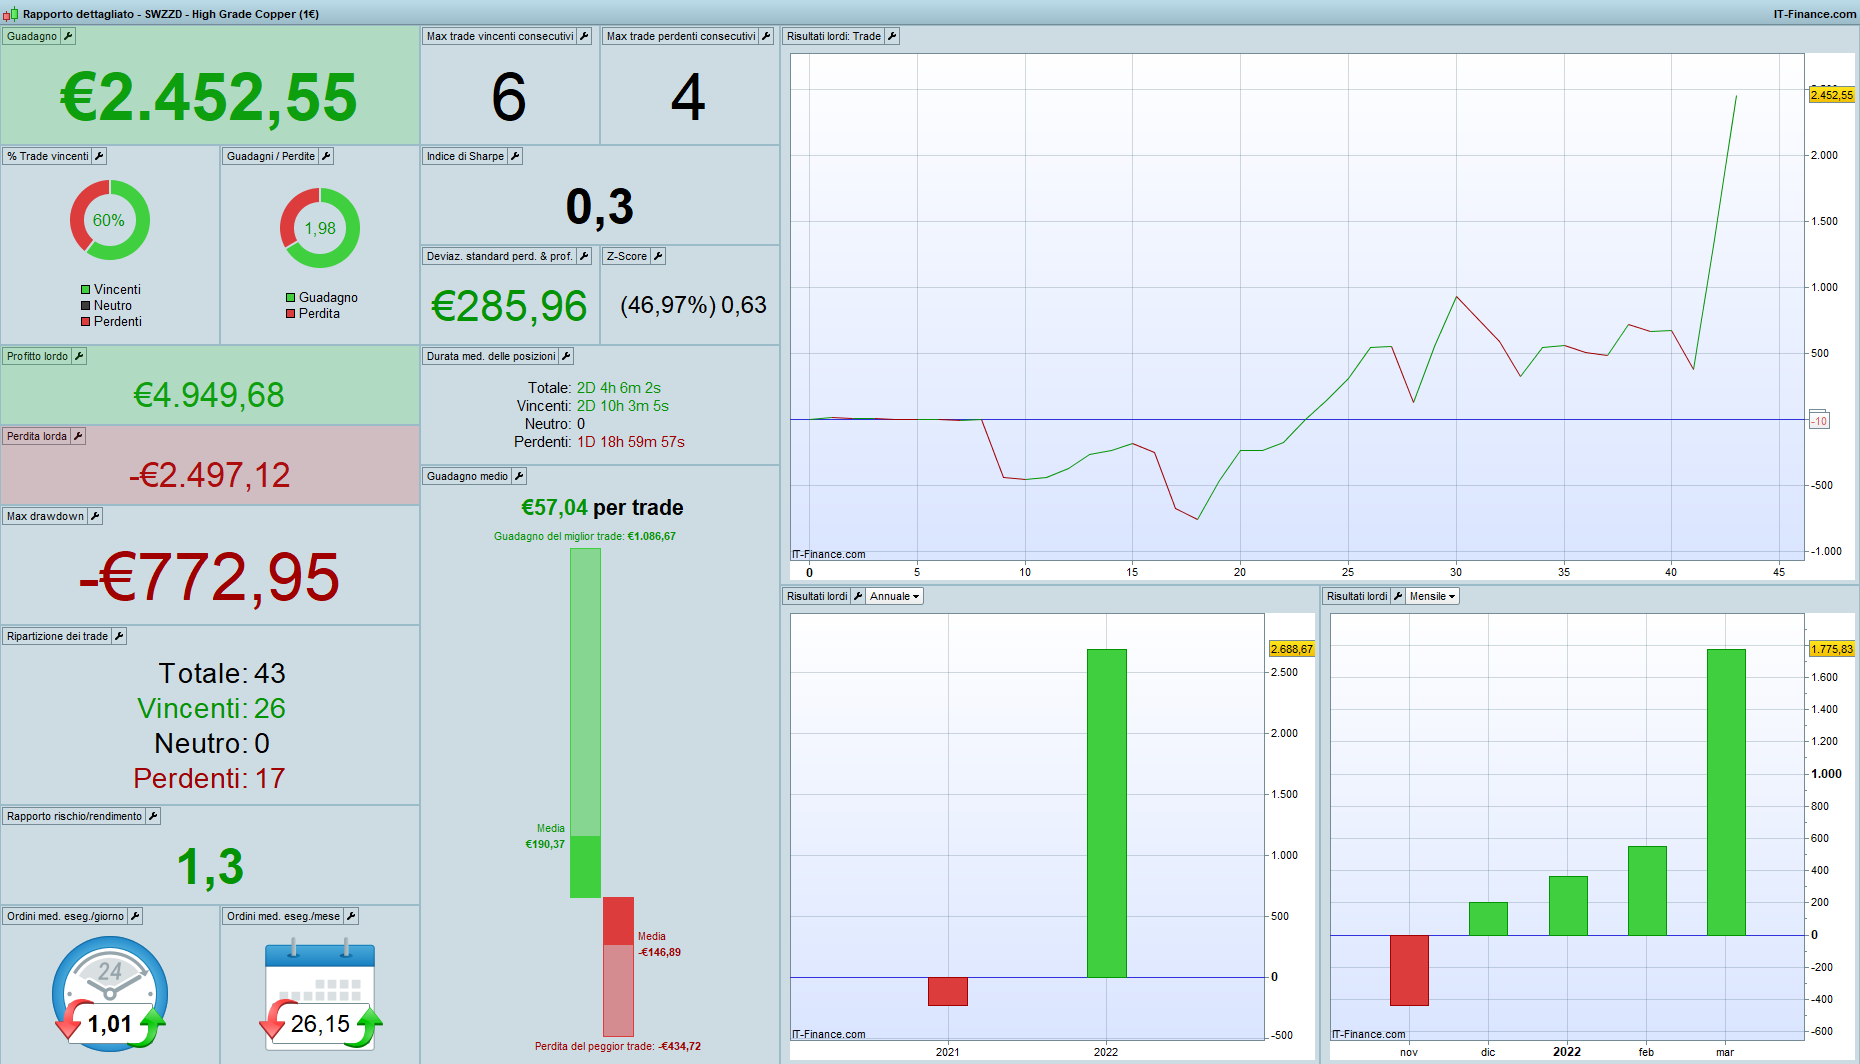This screenshot has height=1064, width=1860.
Task: Click the candlestick app icon in title bar
Action: pyautogui.click(x=10, y=14)
